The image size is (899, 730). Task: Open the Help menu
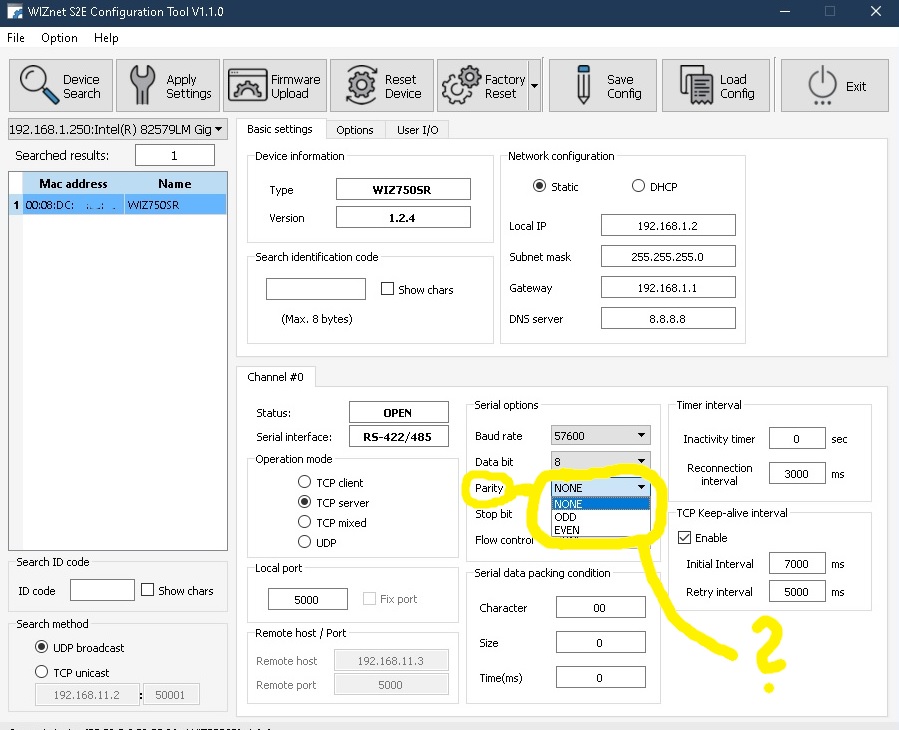[x=106, y=38]
